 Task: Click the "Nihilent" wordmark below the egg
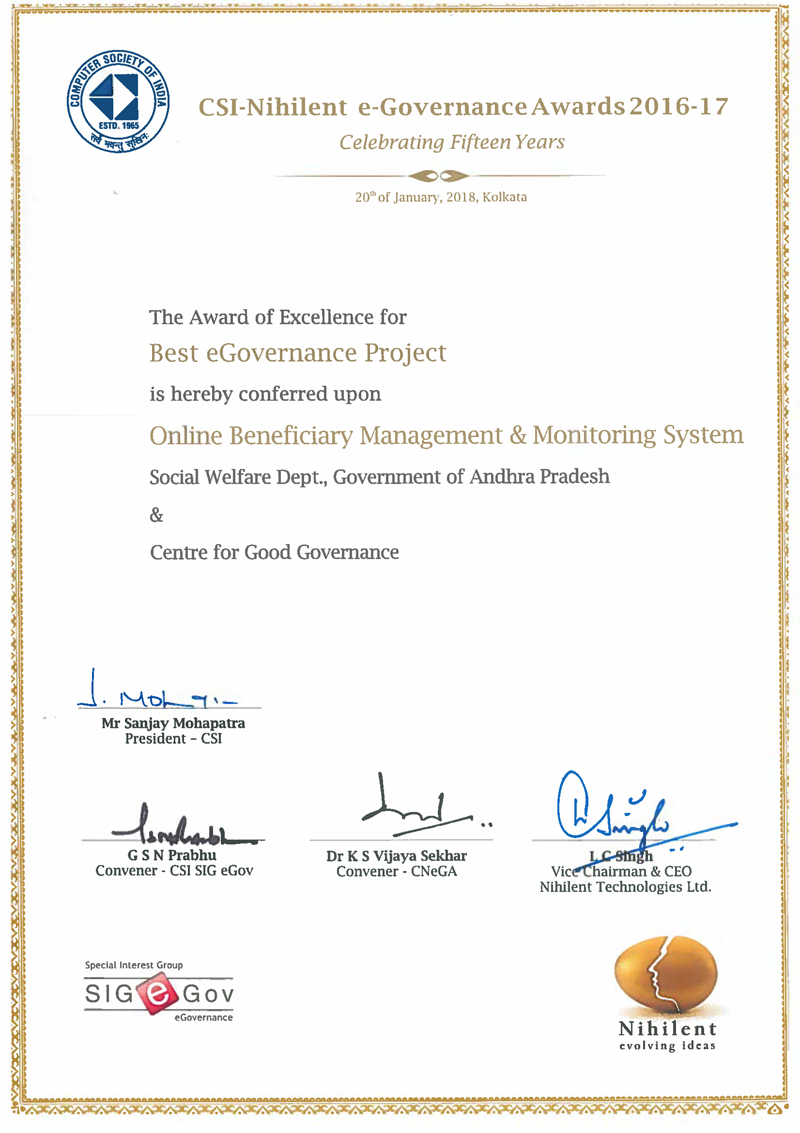668,1029
